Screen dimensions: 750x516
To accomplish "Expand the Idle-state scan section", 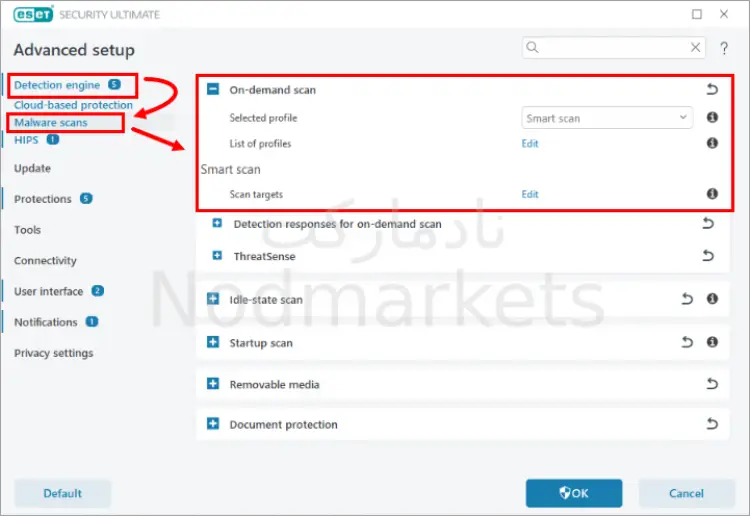I will [x=213, y=299].
